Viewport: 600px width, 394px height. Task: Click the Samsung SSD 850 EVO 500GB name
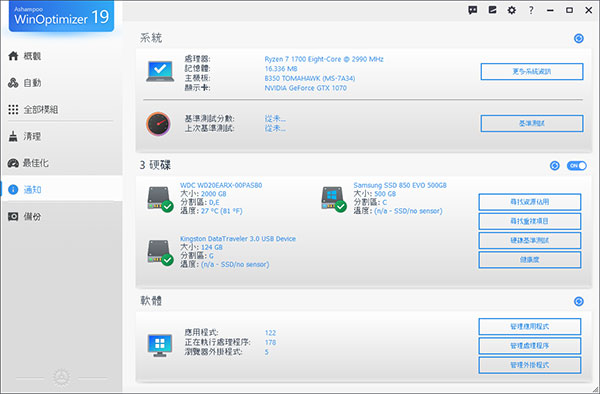pyautogui.click(x=400, y=185)
